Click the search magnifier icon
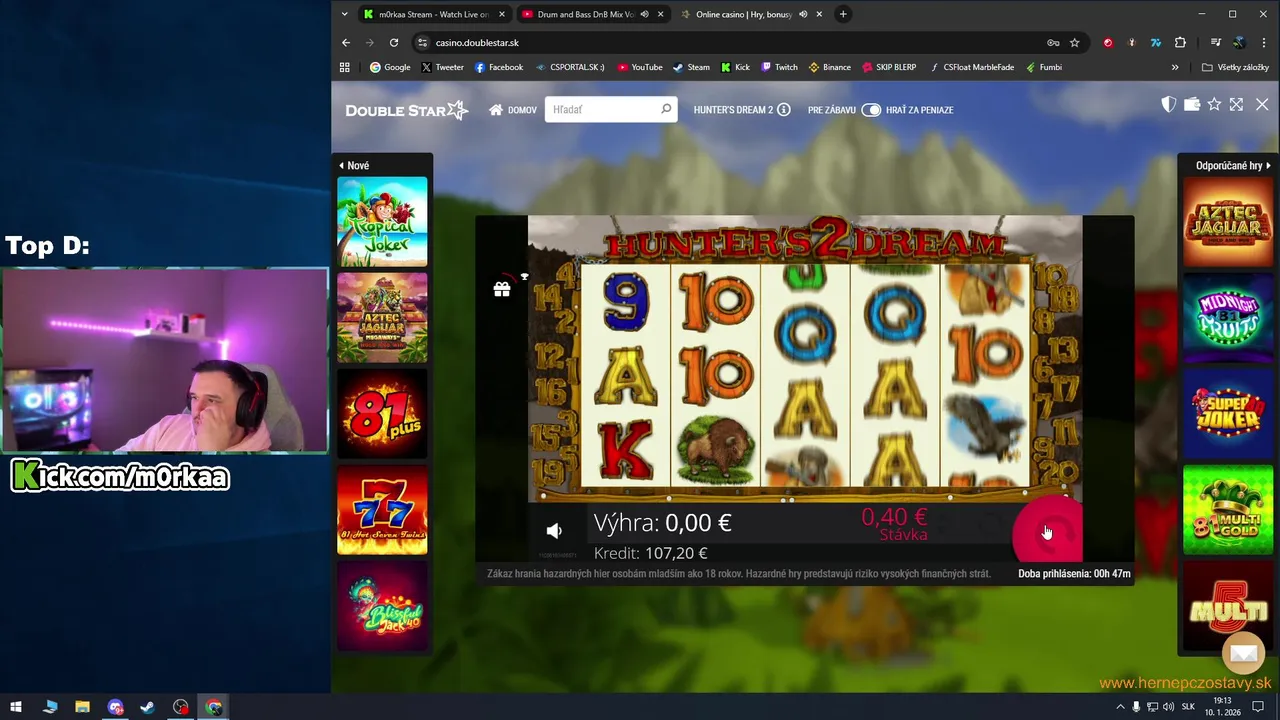Viewport: 1280px width, 720px height. [x=666, y=109]
